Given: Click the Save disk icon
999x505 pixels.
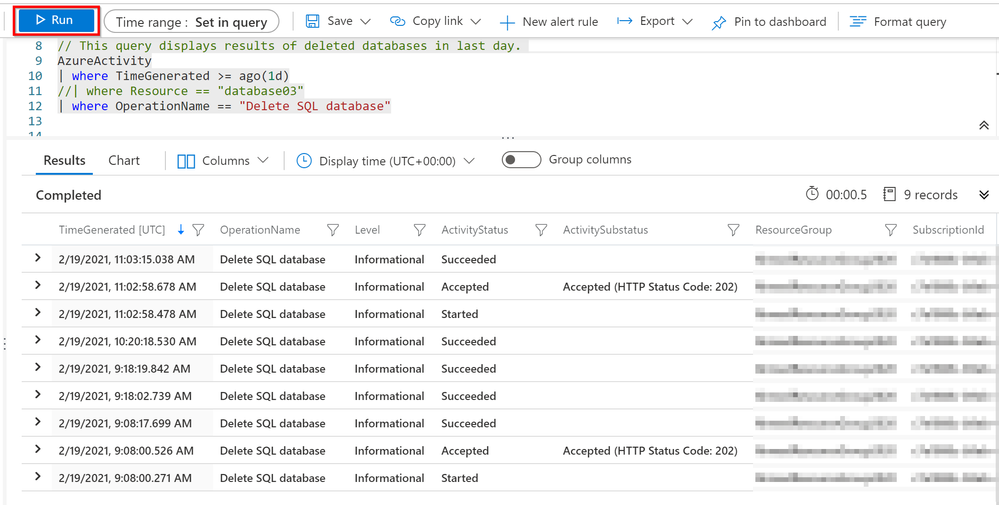Looking at the screenshot, I should click(x=313, y=21).
